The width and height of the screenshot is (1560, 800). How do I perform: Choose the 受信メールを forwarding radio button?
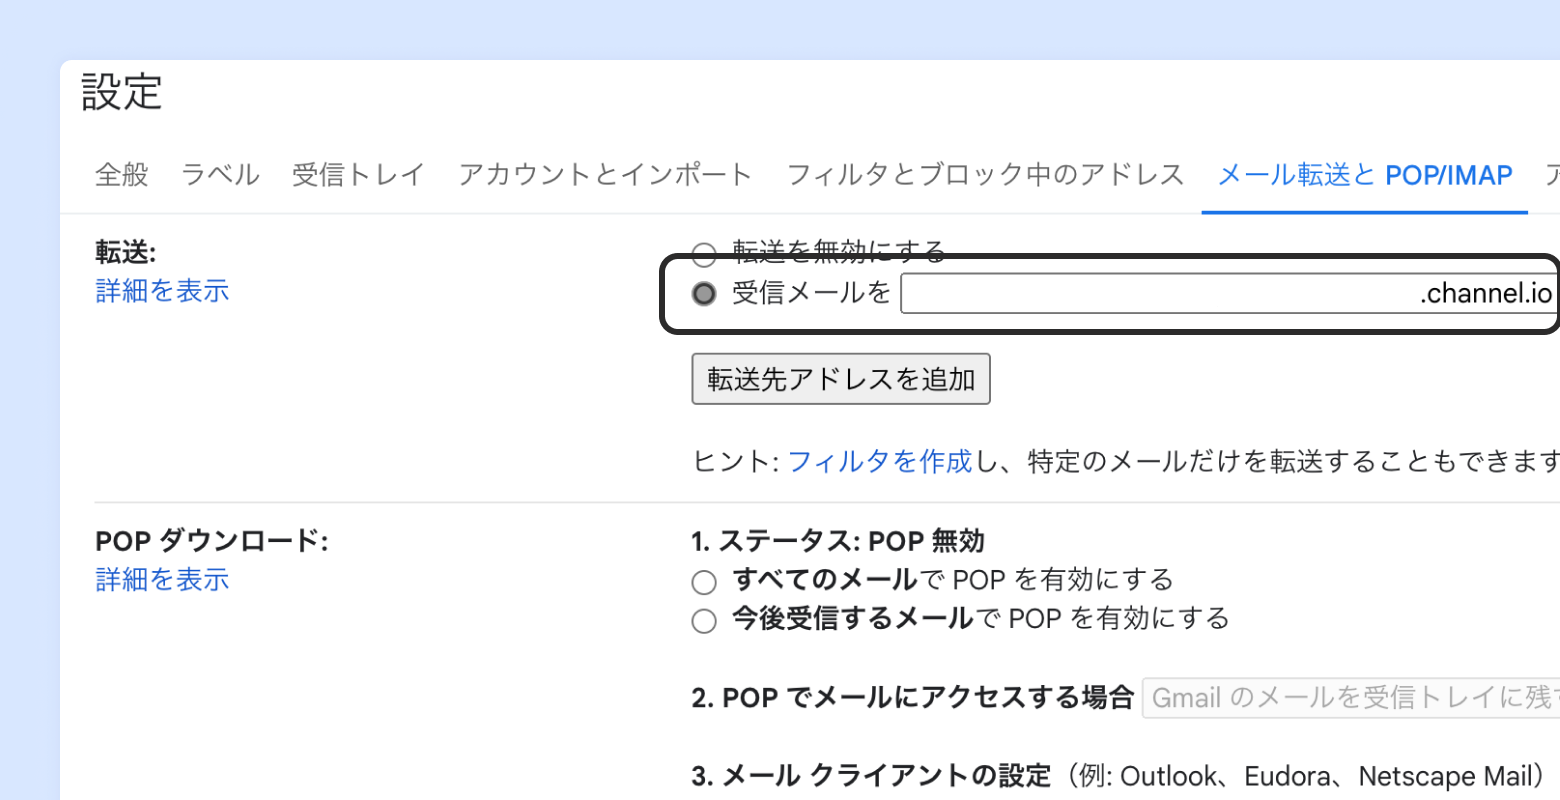pos(704,294)
